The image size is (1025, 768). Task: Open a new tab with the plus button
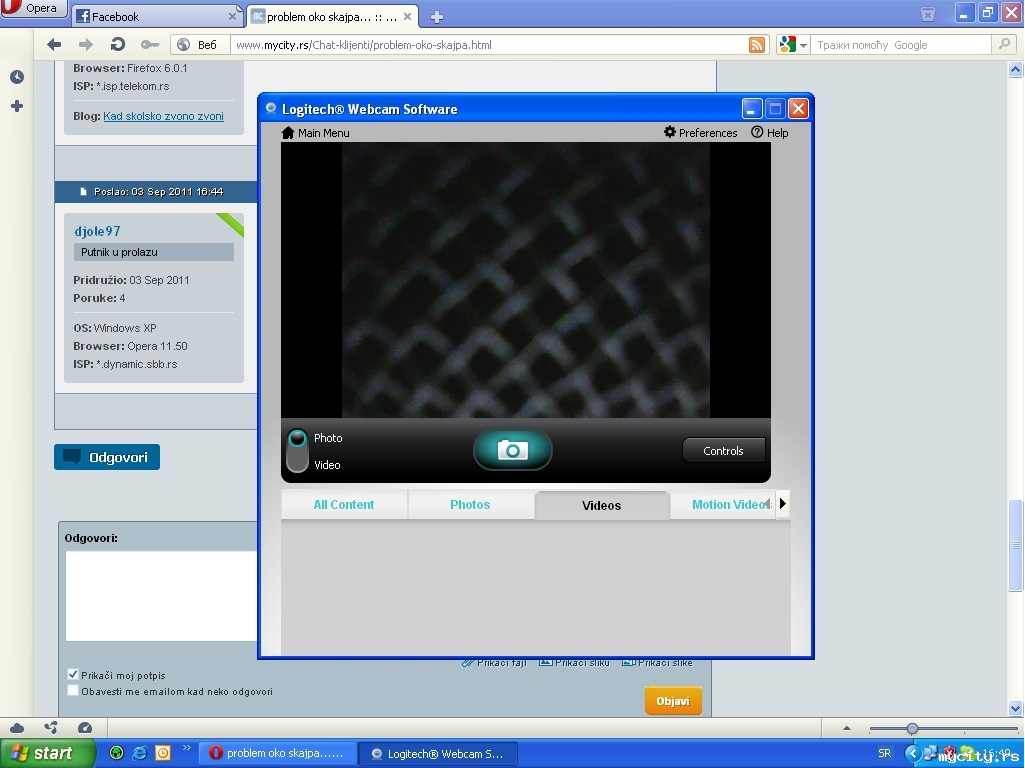[x=437, y=17]
